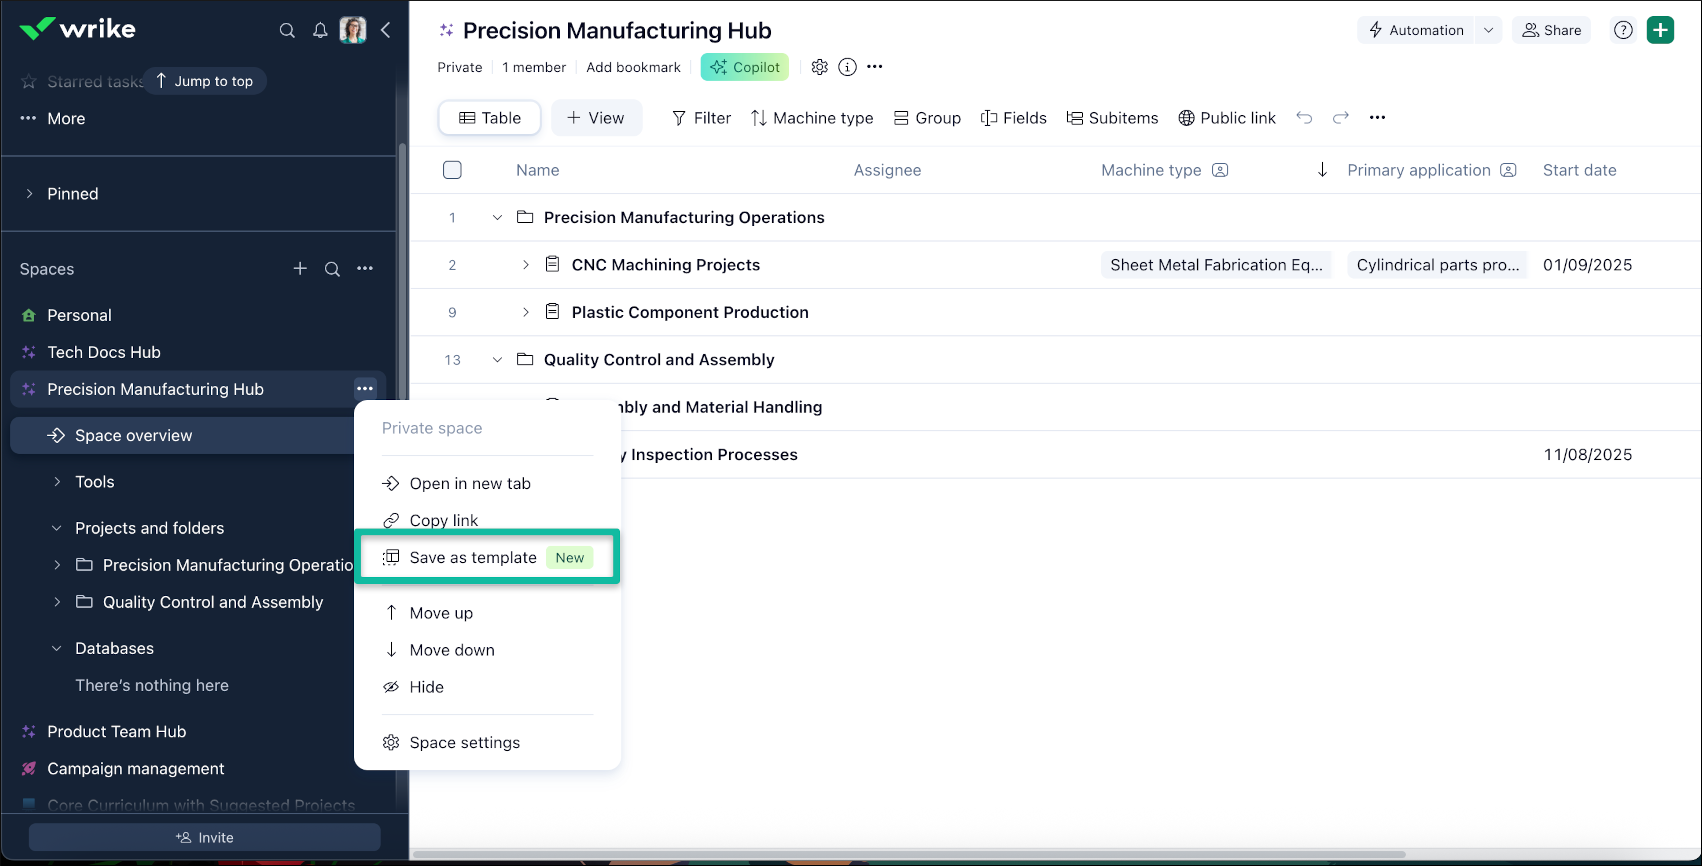Click the 1 member link
Image resolution: width=1702 pixels, height=866 pixels.
pos(534,67)
